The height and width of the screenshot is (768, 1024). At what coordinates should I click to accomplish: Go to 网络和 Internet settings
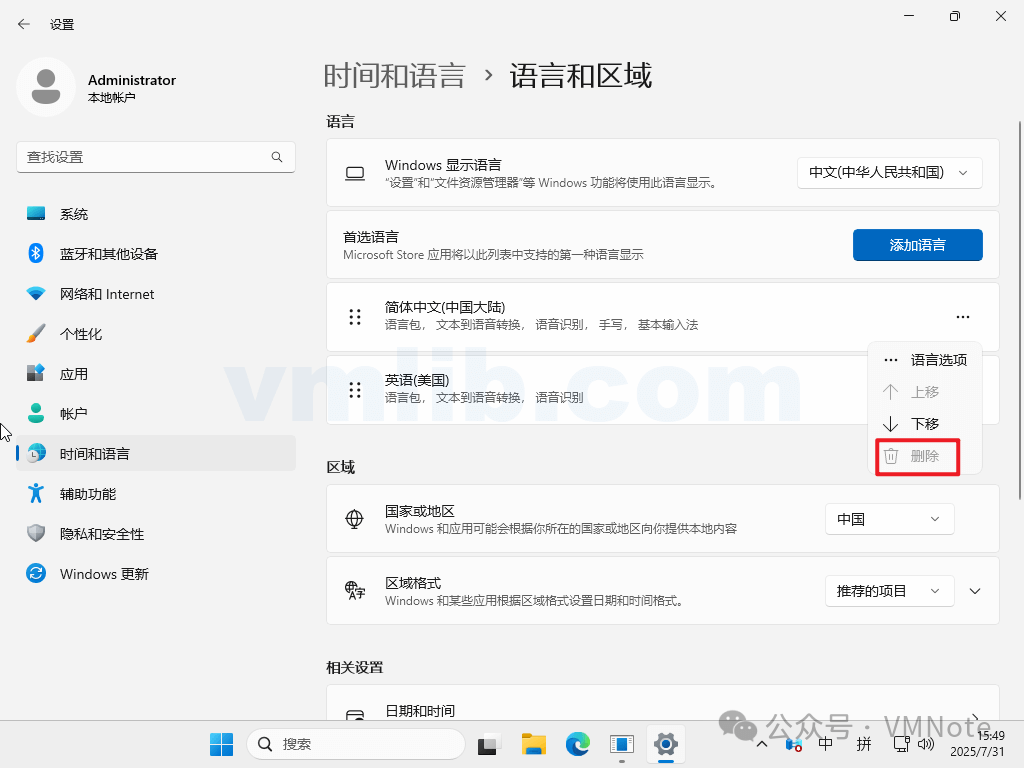pos(106,294)
